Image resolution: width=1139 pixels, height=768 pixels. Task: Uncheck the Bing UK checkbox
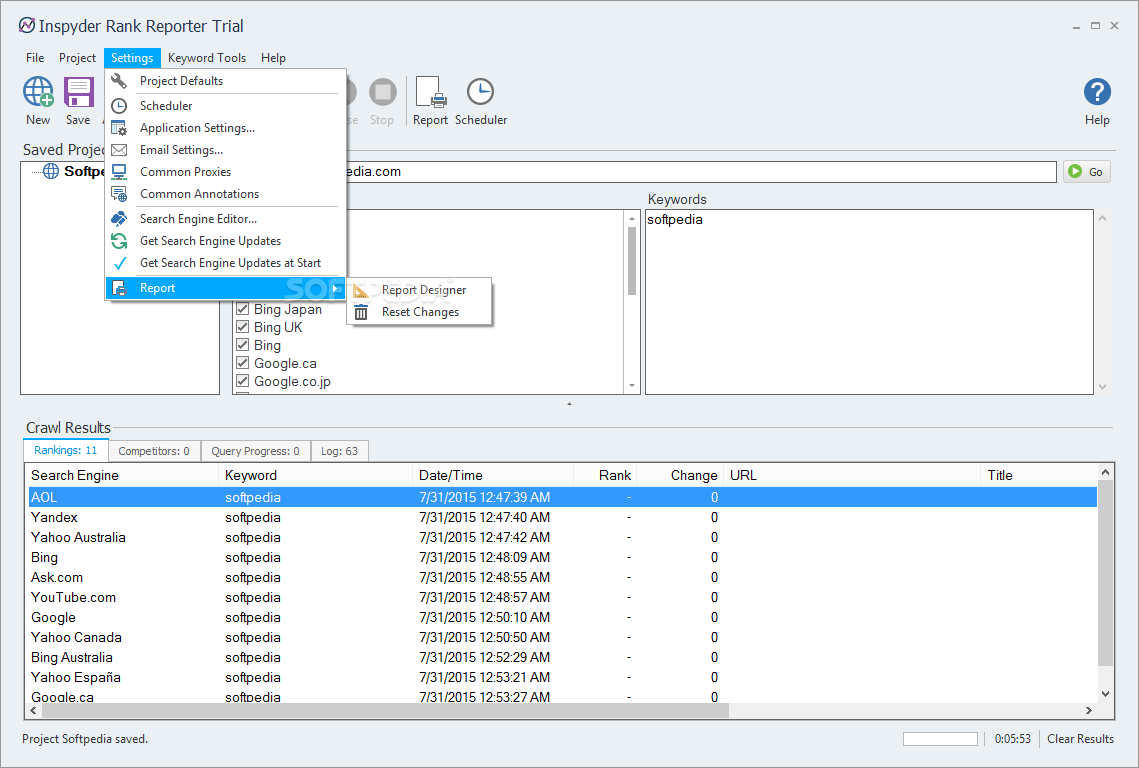click(x=243, y=327)
